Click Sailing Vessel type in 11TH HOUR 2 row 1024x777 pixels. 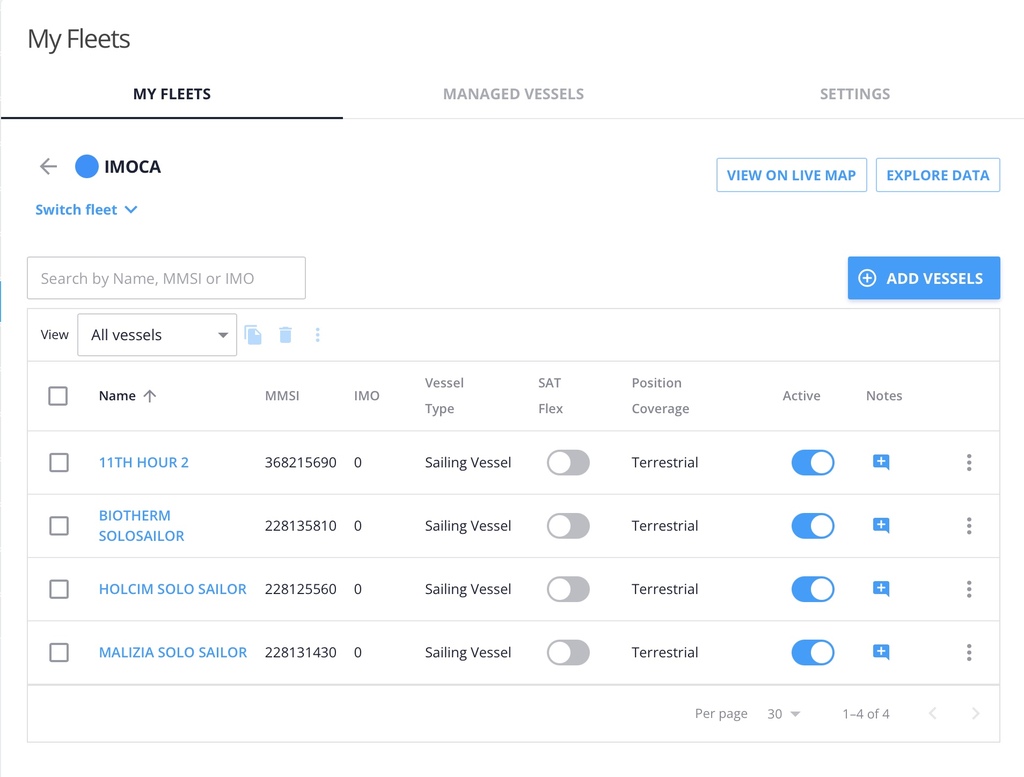click(x=468, y=462)
